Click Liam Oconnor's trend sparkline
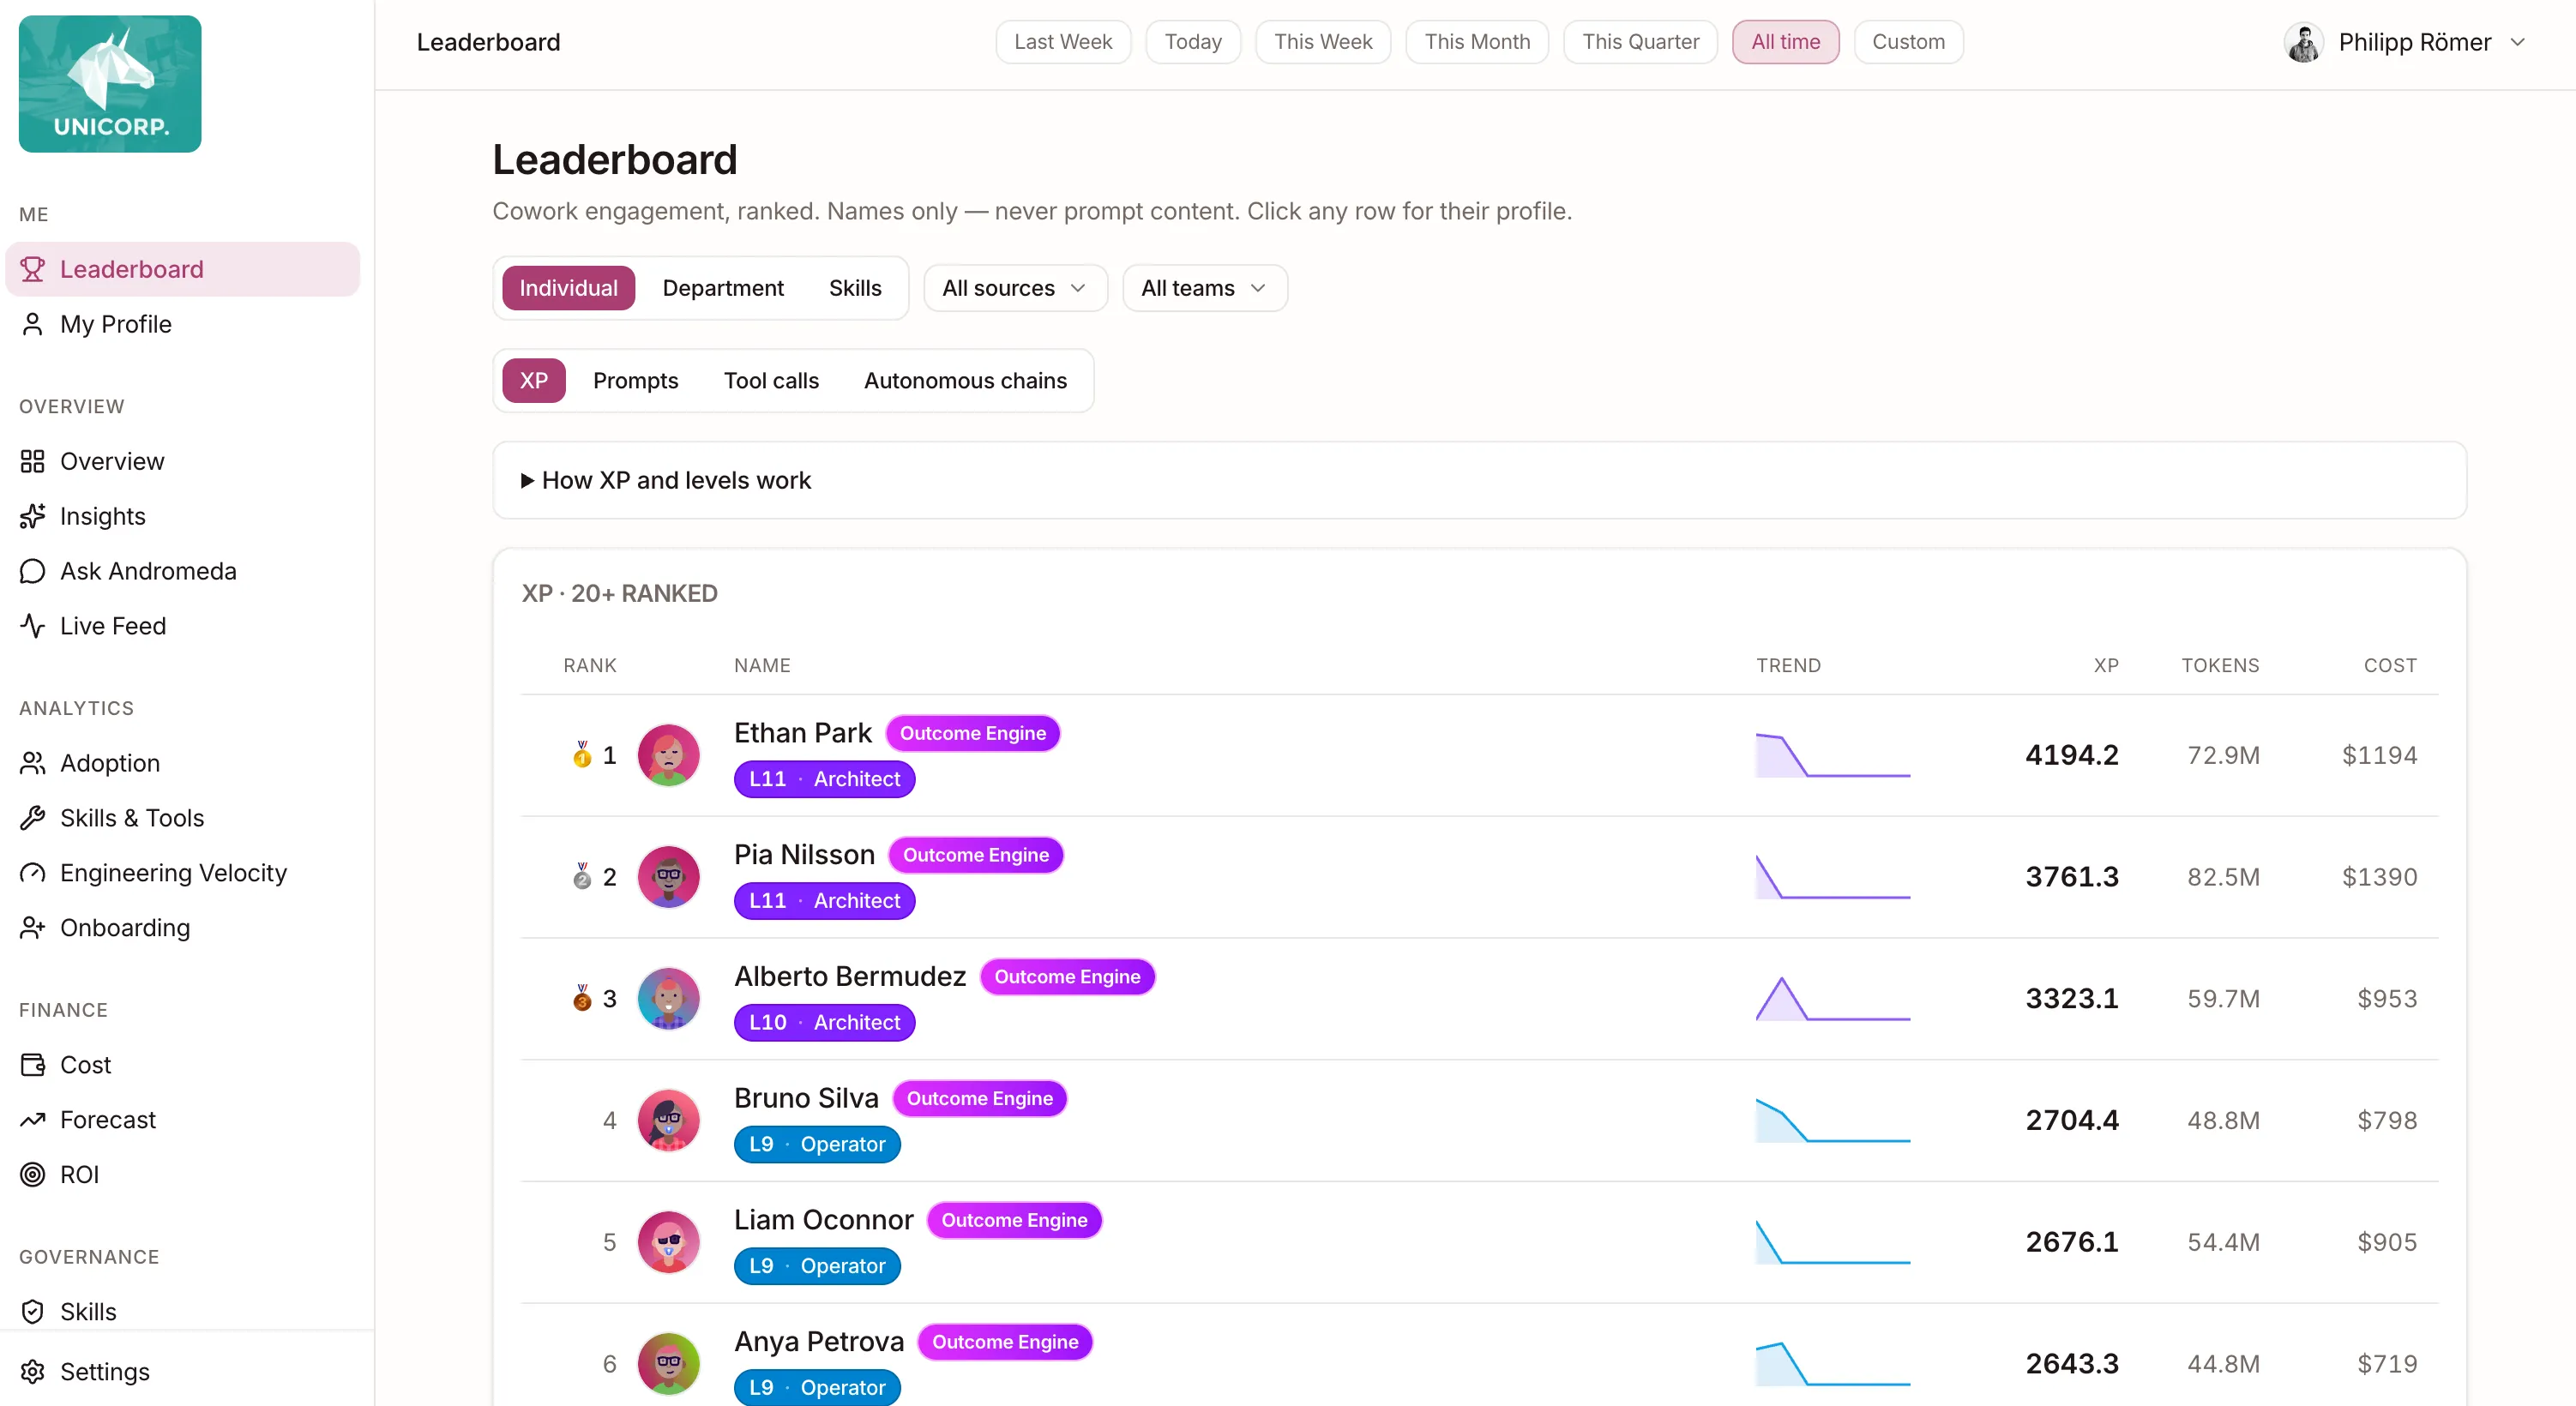 pos(1833,1242)
